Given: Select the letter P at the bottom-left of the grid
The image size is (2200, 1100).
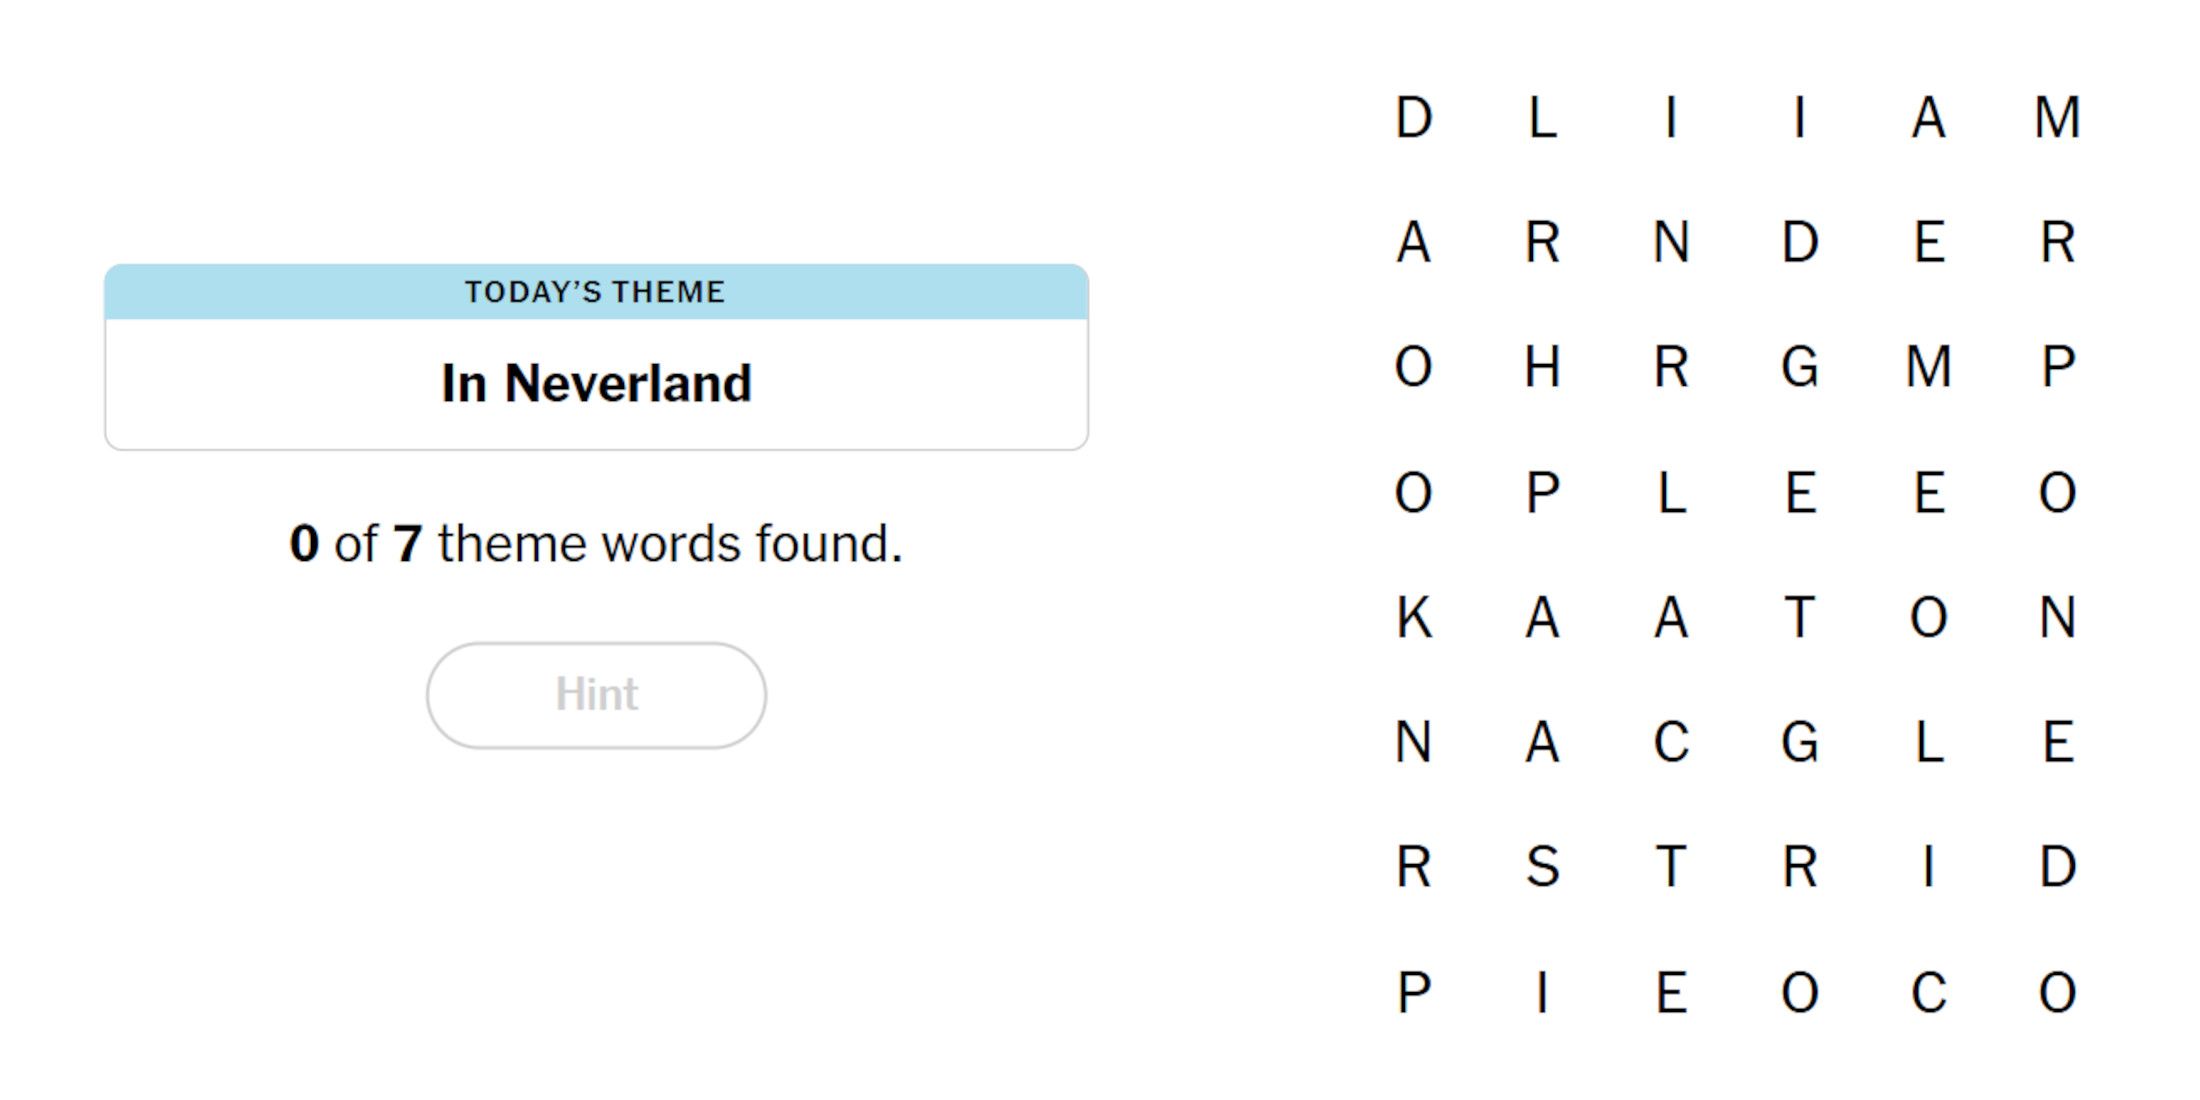Looking at the screenshot, I should [x=1415, y=995].
